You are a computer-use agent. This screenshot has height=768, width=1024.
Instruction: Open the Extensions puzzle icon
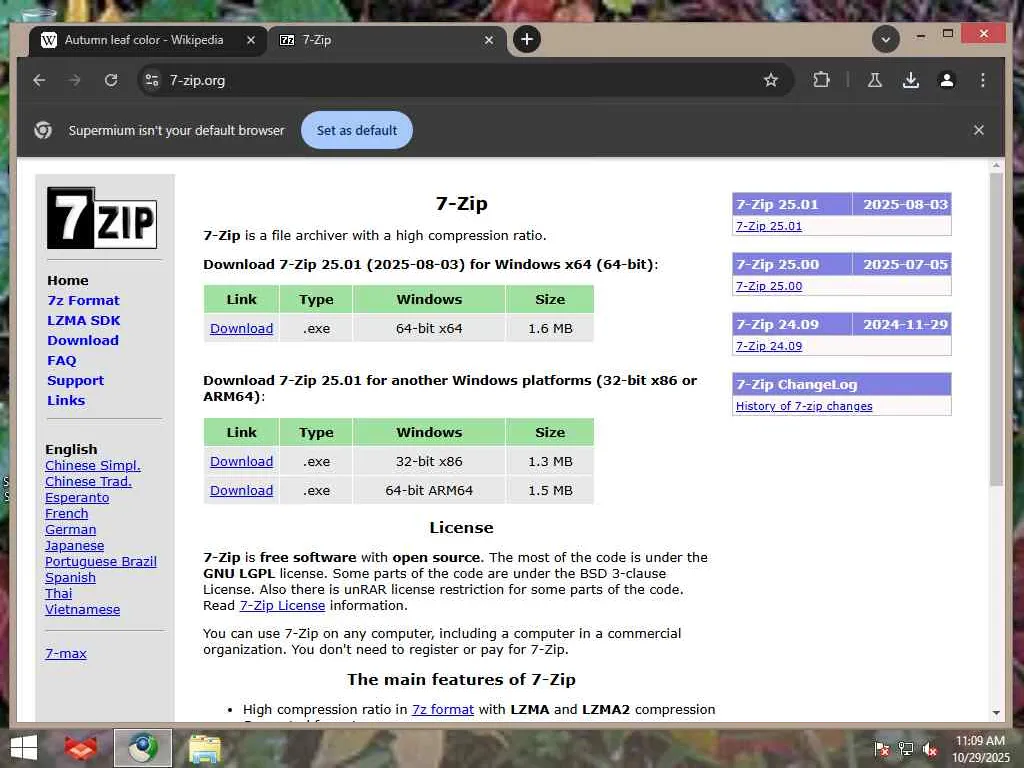821,80
